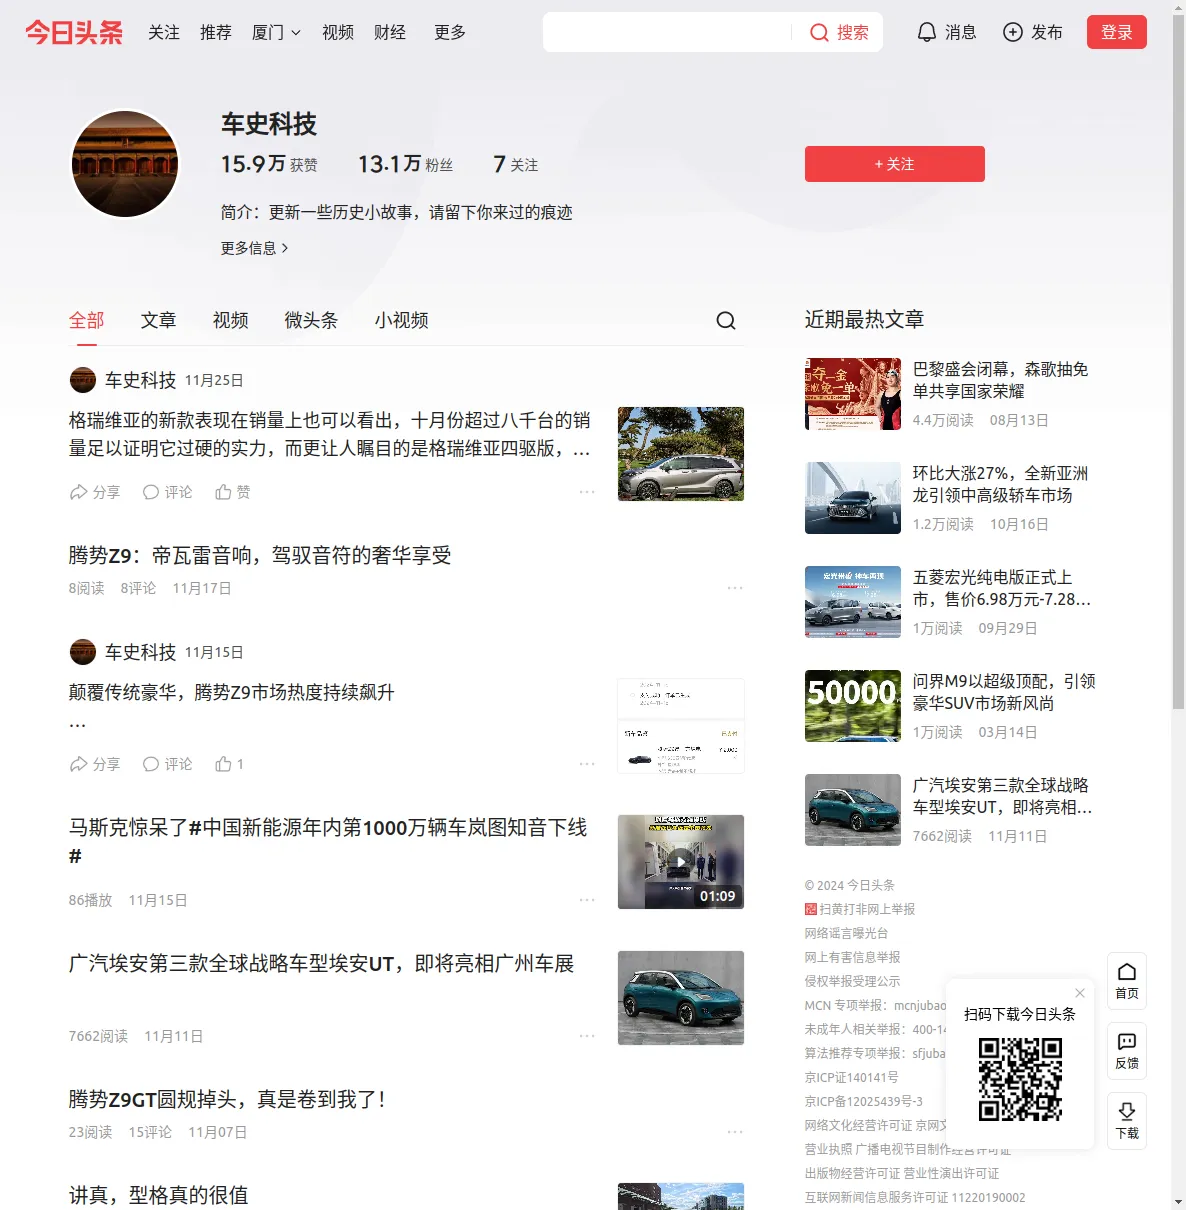Open the 反馈 feedback floating button
The width and height of the screenshot is (1186, 1210).
(1127, 1051)
